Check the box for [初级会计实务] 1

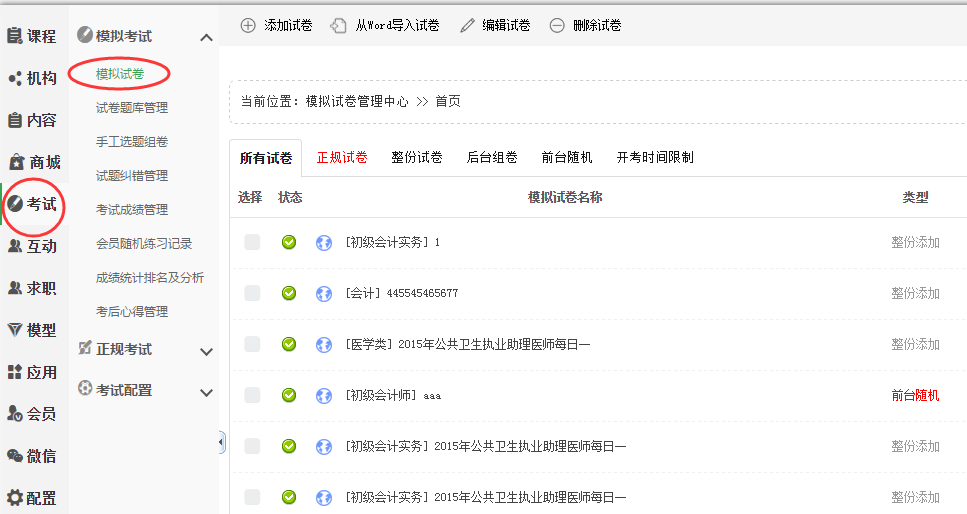tap(252, 242)
